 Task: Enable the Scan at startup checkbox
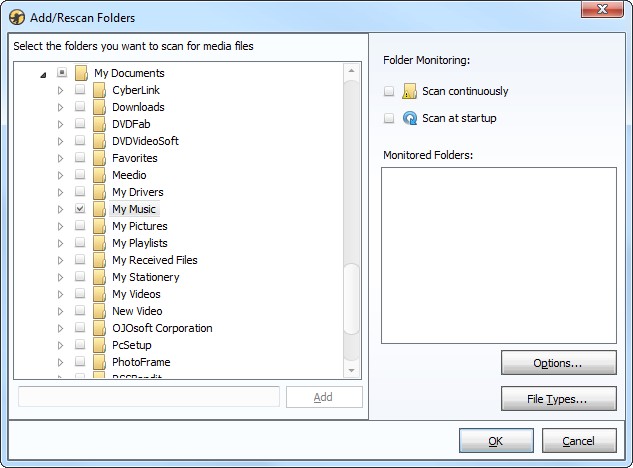(388, 118)
